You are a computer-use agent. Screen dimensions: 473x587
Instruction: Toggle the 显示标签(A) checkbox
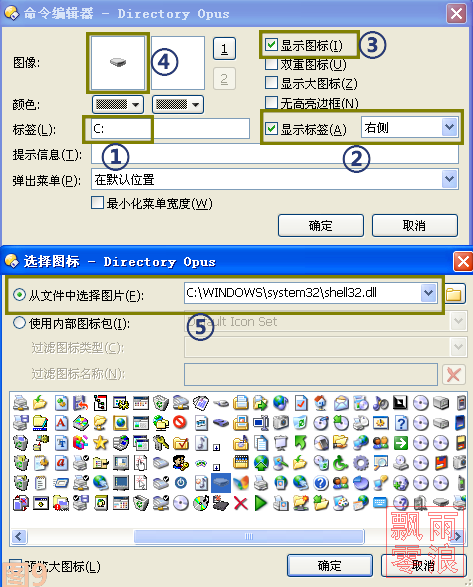271,128
